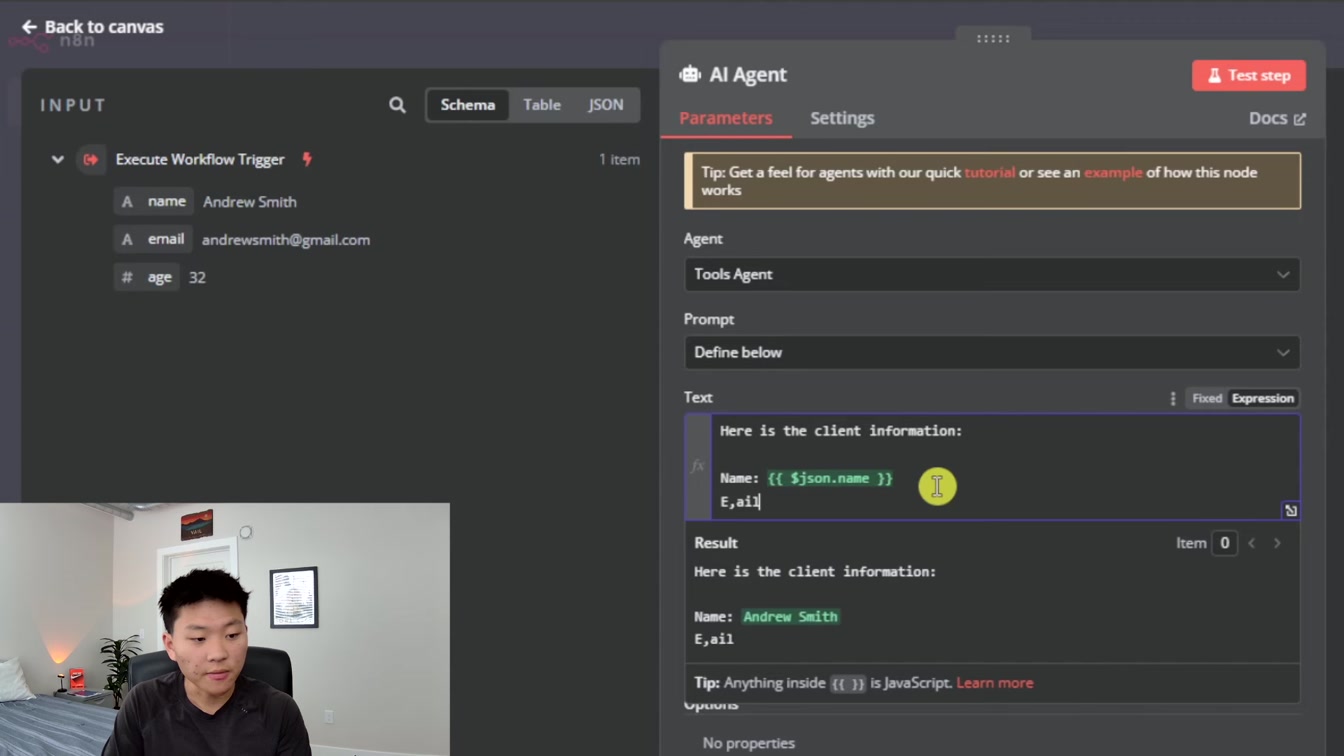
Task: Click the Back to canvas text
Action: point(104,27)
